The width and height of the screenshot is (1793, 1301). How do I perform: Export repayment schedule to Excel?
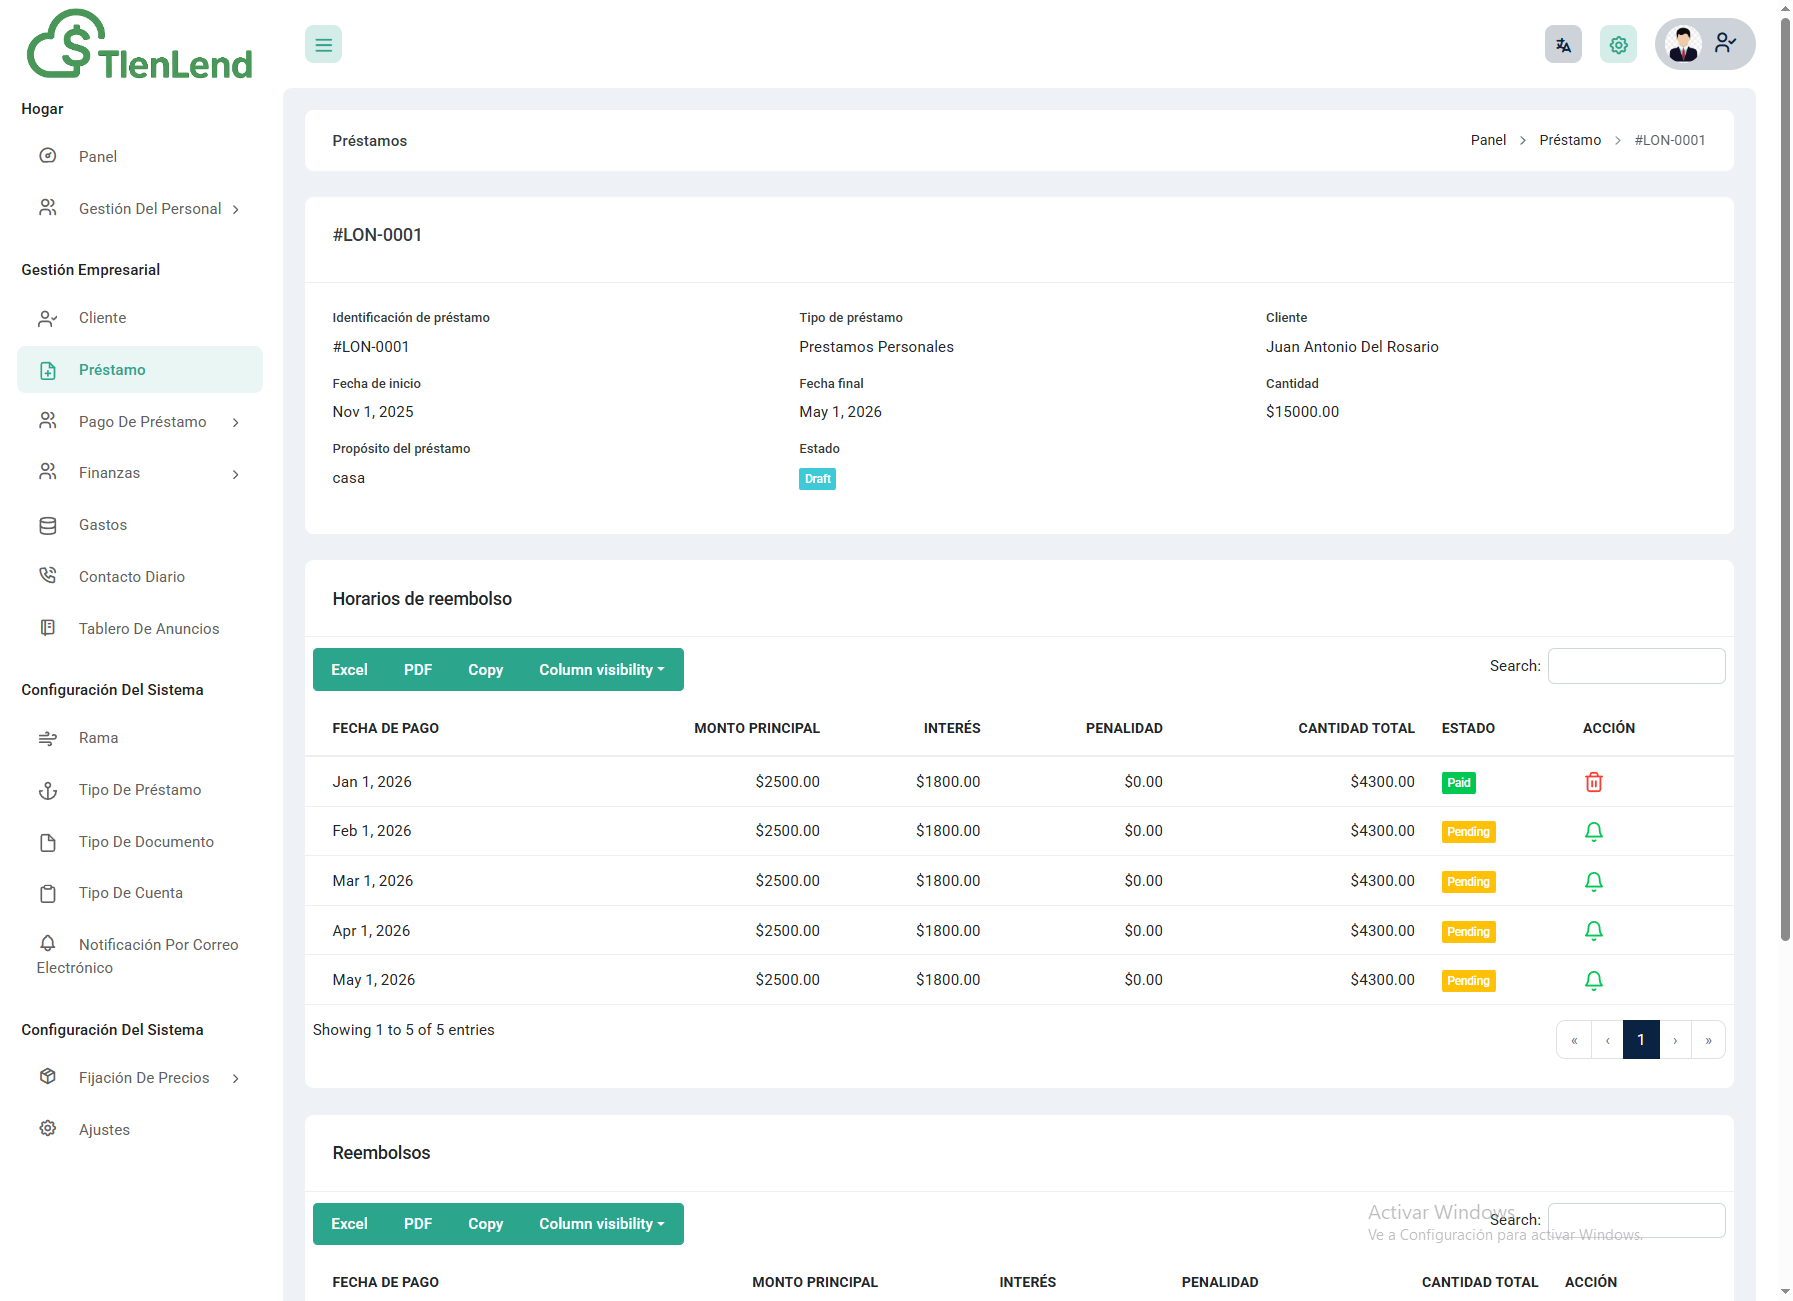(349, 670)
